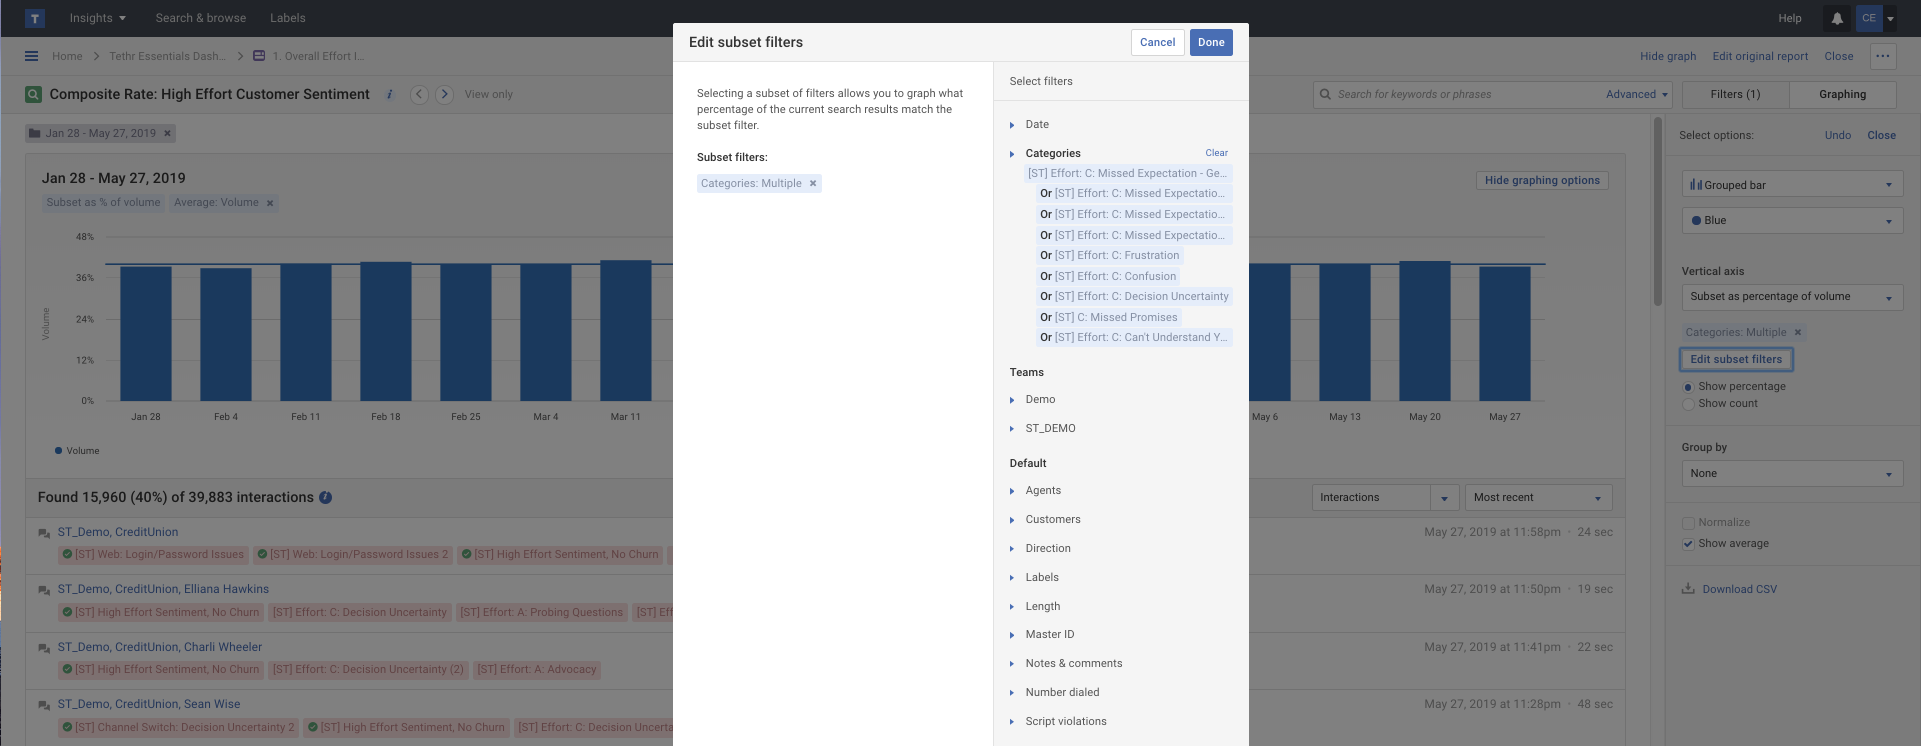
Task: Open the Grouped bar chart type dropdown
Action: click(1791, 185)
